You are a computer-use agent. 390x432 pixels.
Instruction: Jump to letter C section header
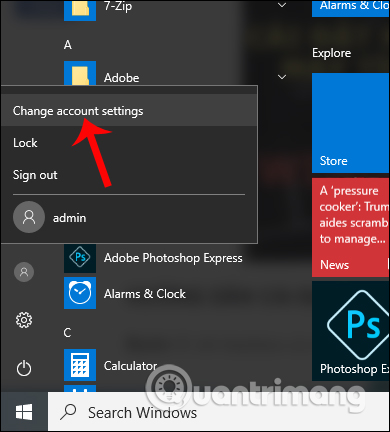[67, 333]
